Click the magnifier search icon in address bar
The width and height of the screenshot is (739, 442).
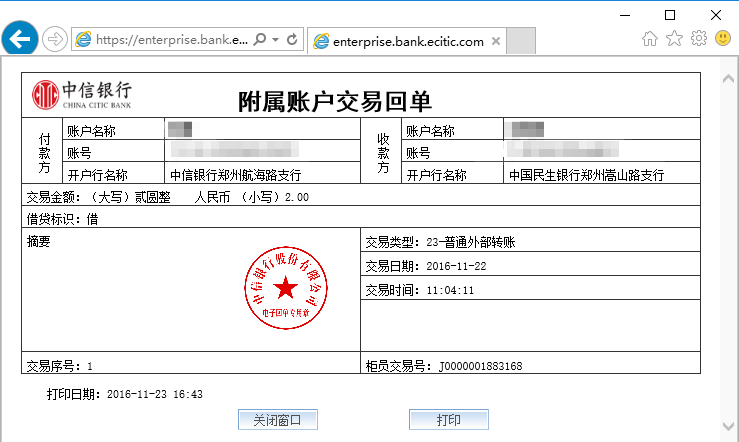(260, 40)
